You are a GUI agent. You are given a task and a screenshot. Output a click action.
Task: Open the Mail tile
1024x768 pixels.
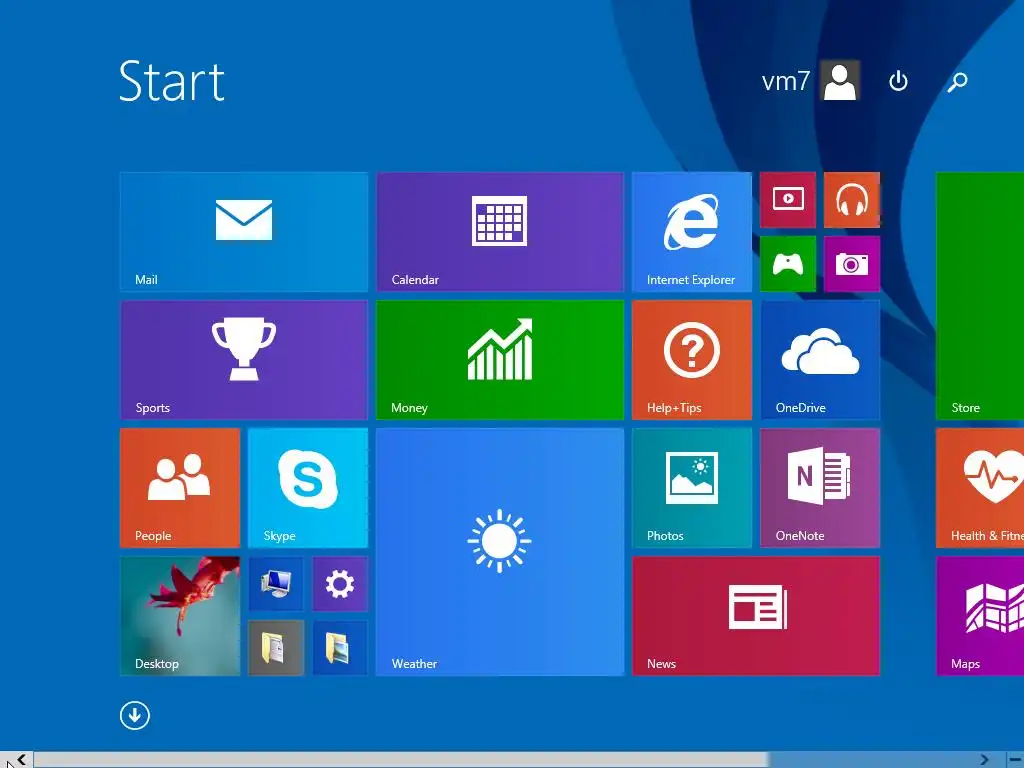click(244, 232)
